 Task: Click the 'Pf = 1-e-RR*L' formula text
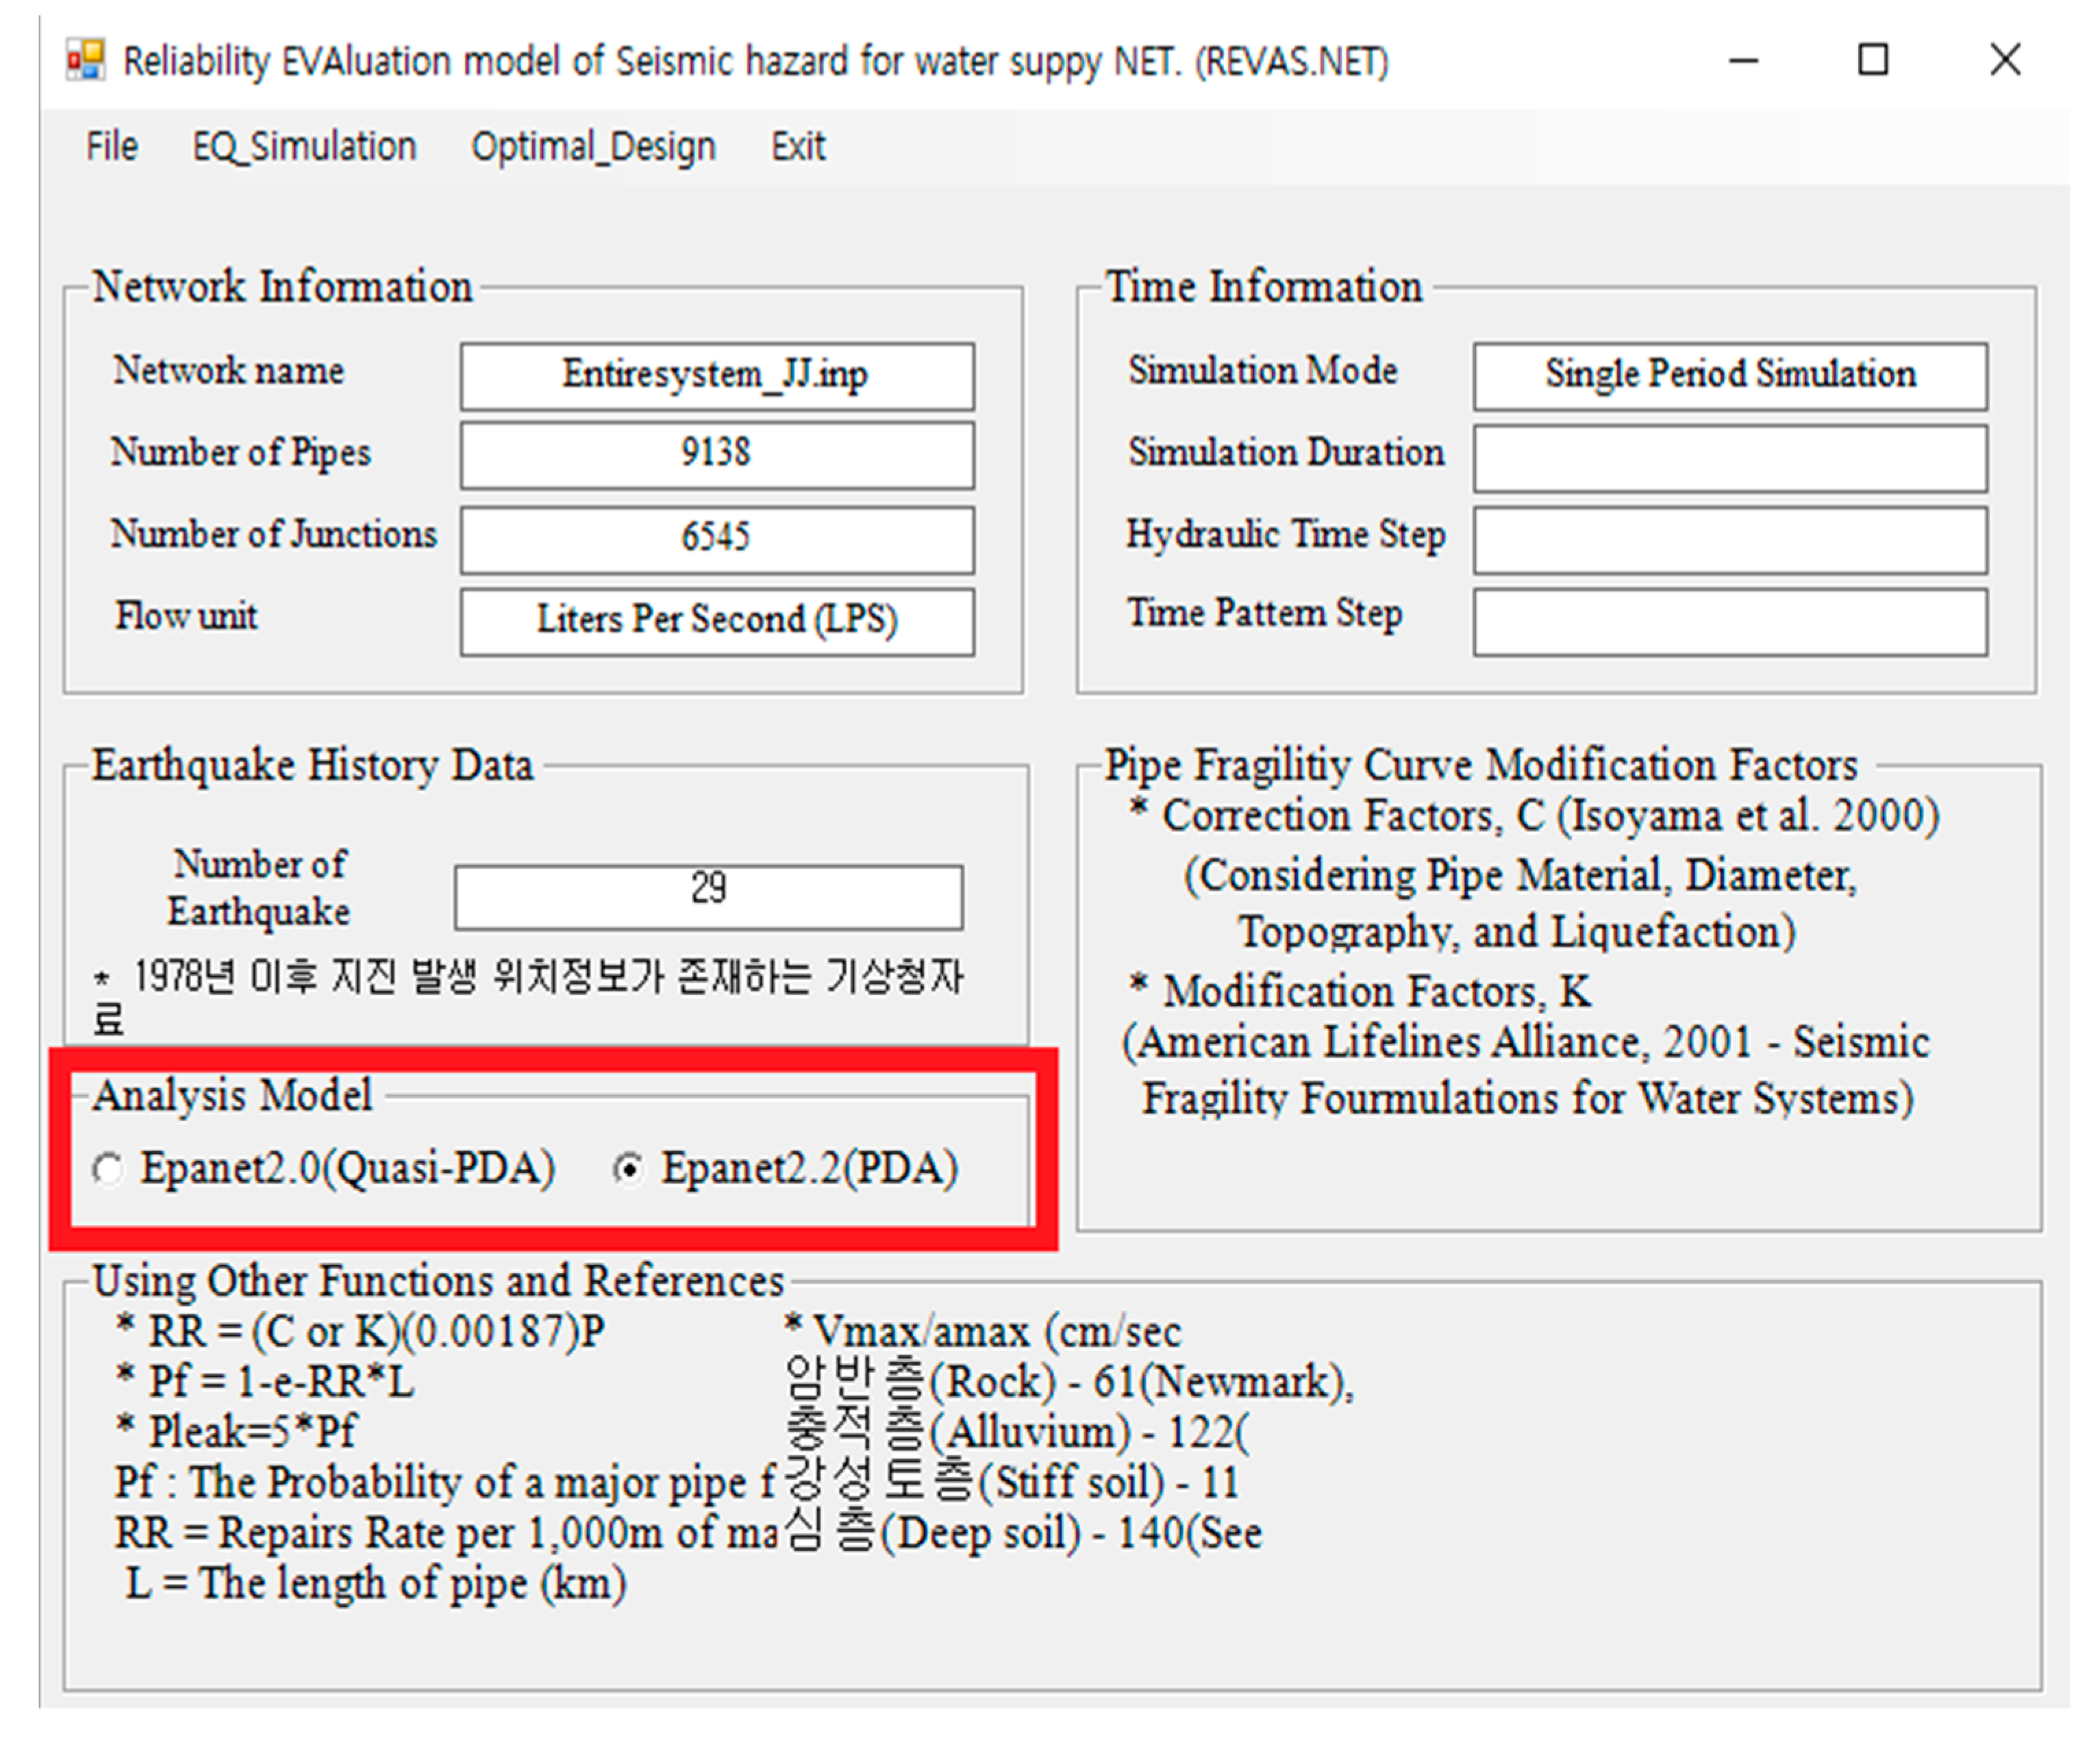click(x=264, y=1382)
